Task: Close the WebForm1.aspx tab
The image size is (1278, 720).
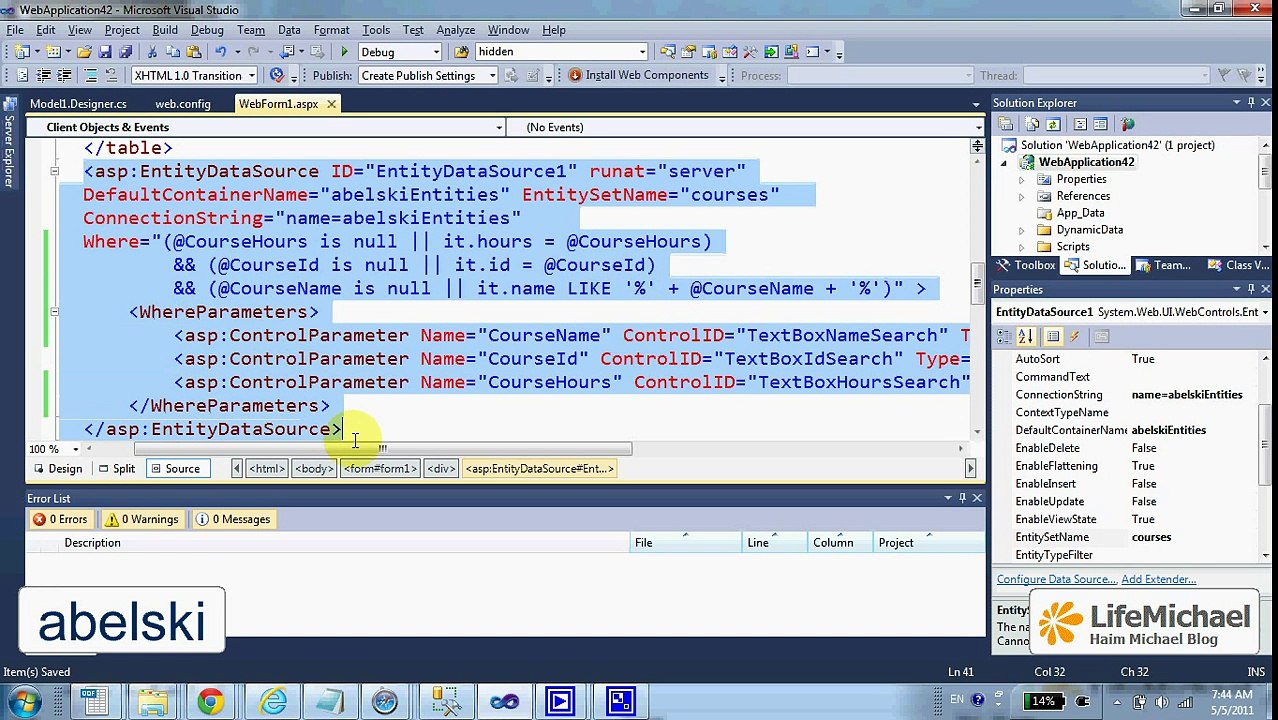Action: 331,104
